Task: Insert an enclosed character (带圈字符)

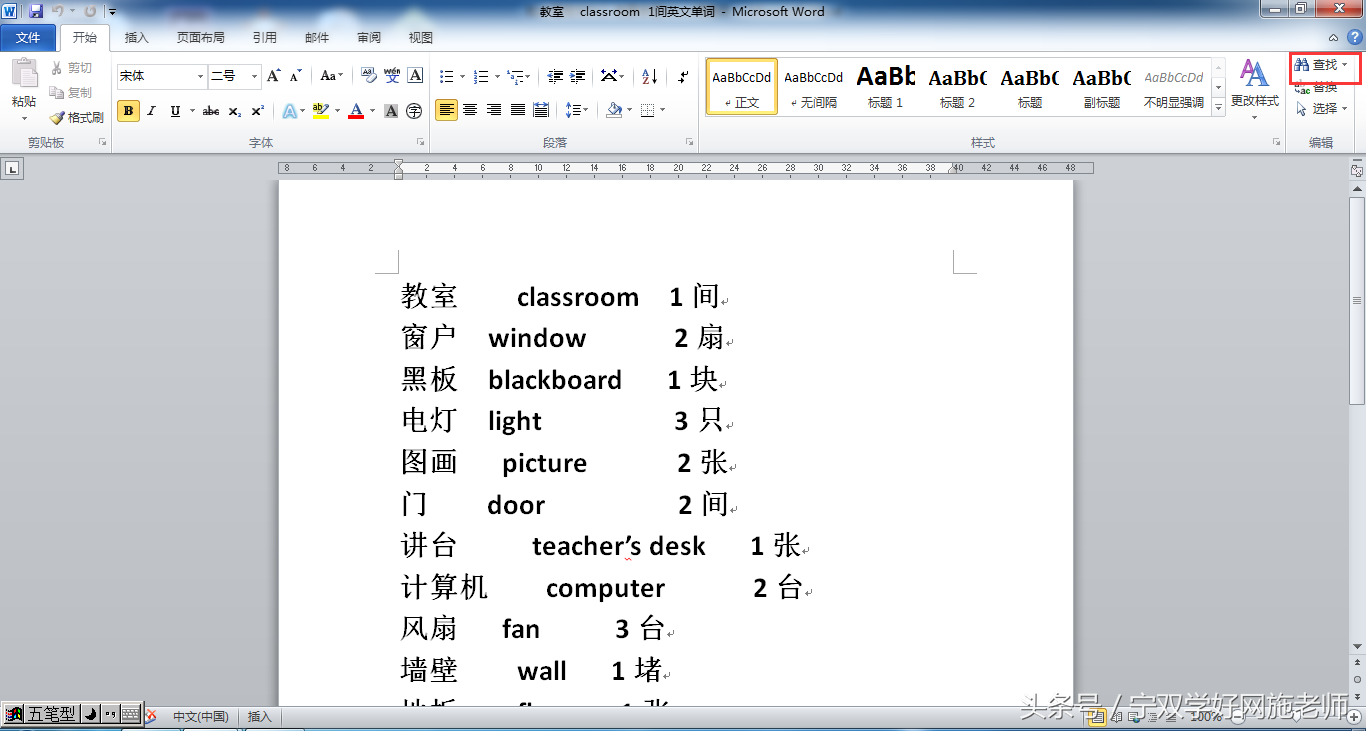Action: pyautogui.click(x=414, y=111)
